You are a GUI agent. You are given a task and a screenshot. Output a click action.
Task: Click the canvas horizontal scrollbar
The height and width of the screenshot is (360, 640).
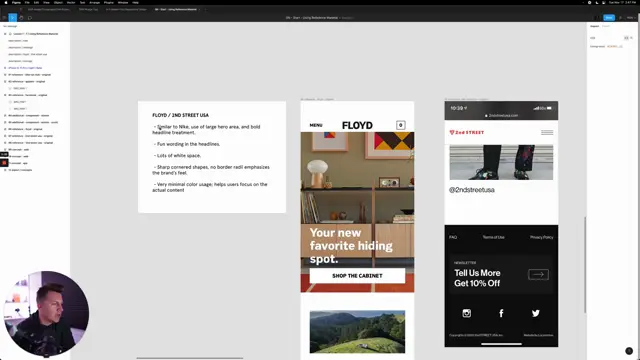(x=190, y=358)
